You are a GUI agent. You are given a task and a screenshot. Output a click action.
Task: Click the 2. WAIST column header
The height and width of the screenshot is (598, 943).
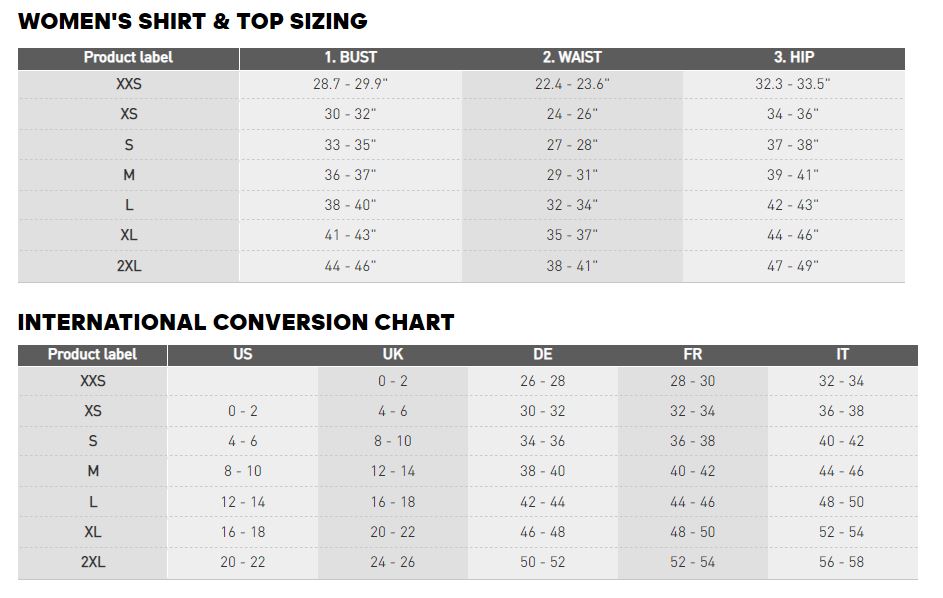pyautogui.click(x=572, y=58)
